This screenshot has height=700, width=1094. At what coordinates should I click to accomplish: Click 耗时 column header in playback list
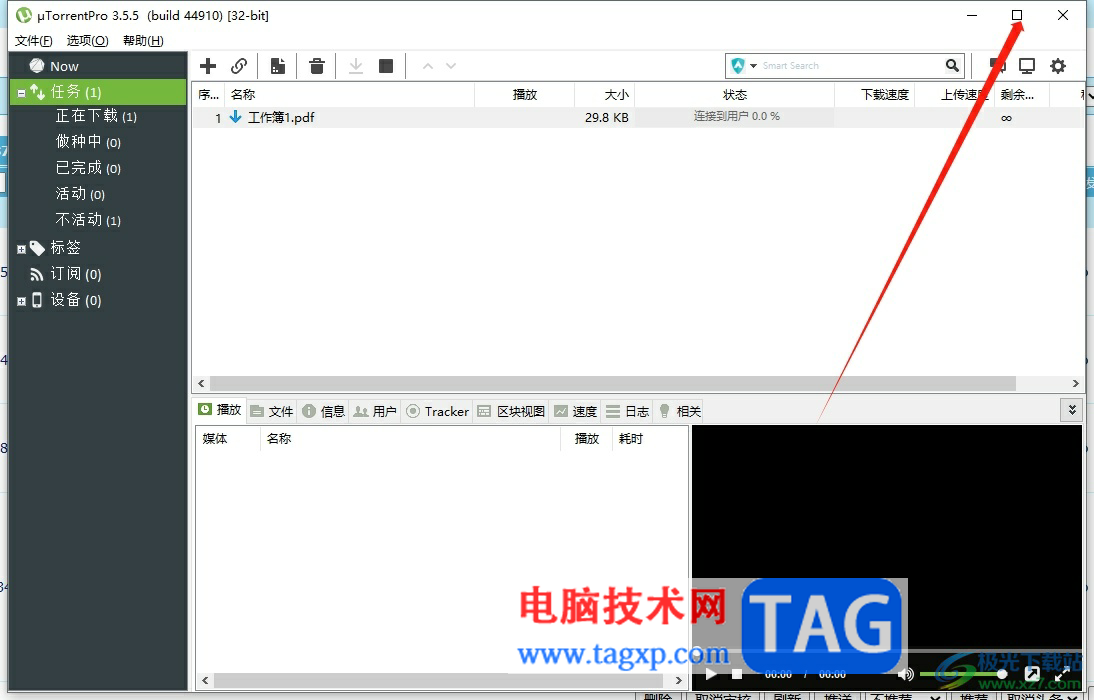tap(650, 438)
